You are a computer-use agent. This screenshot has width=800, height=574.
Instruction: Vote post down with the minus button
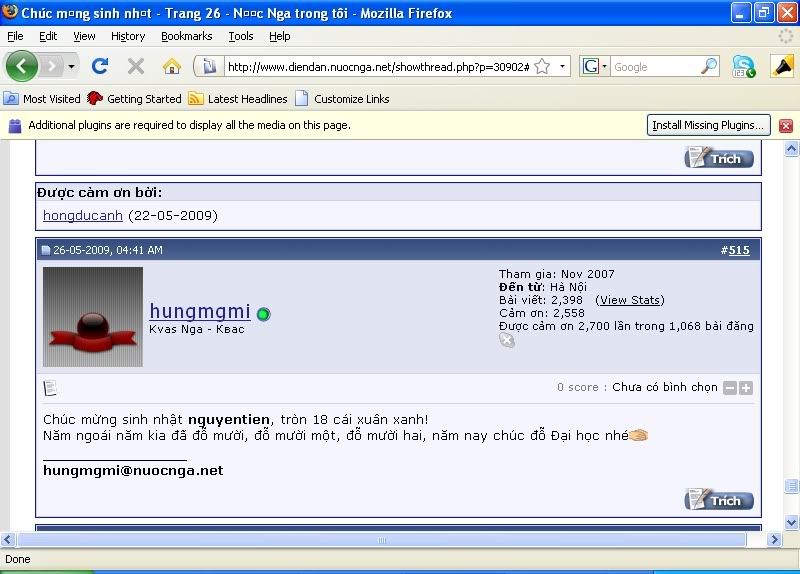click(x=730, y=388)
